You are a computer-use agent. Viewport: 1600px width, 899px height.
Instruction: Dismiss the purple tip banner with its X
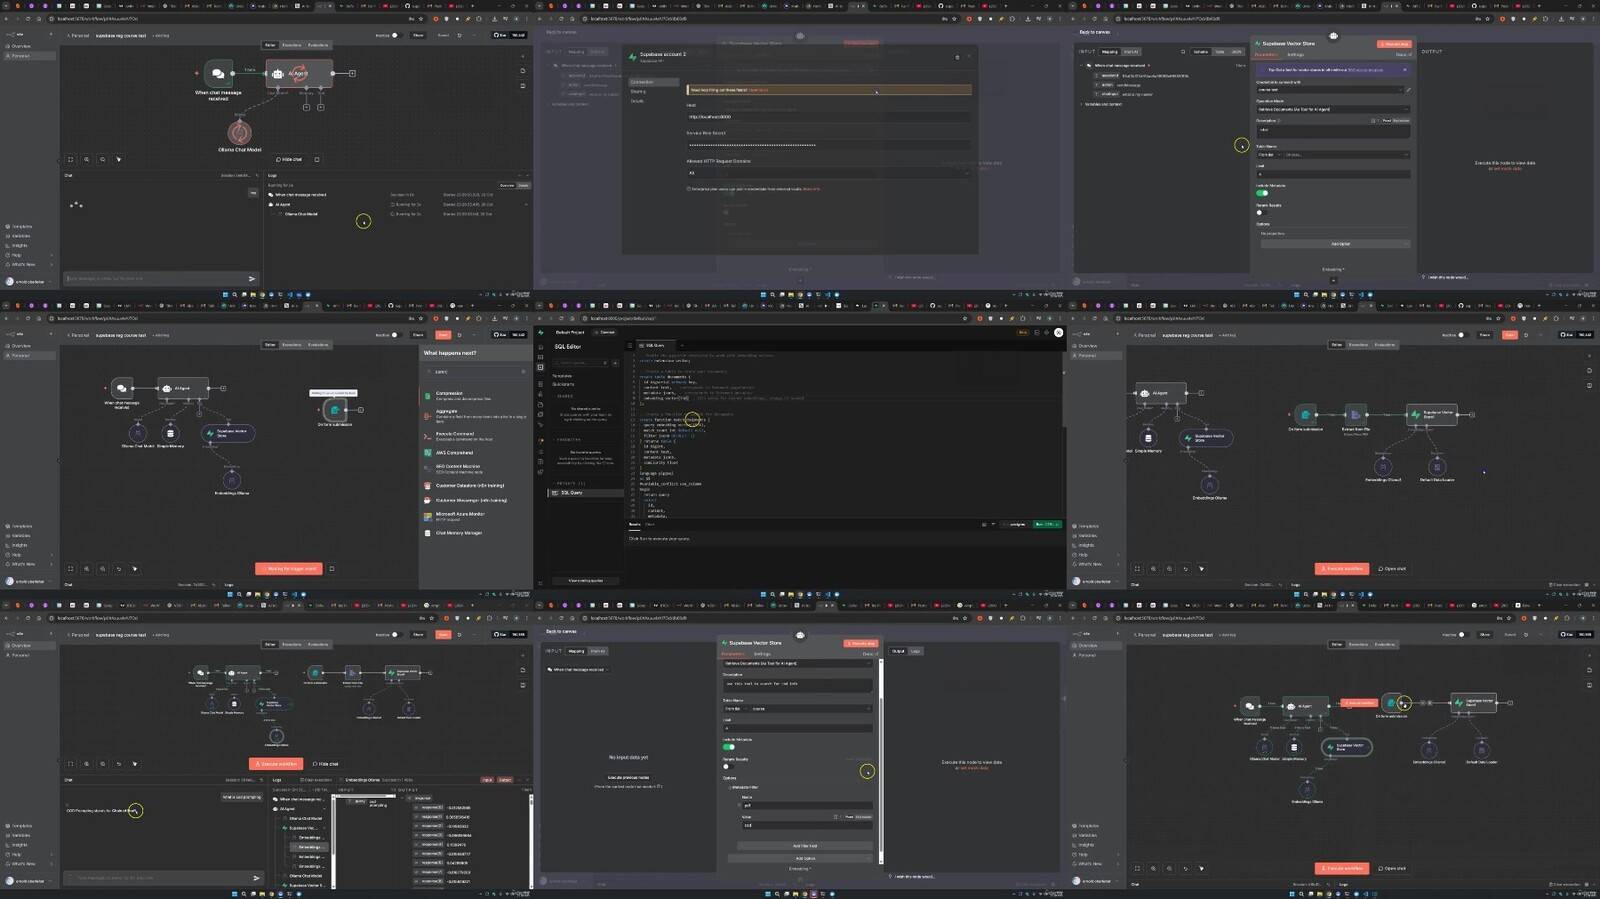coord(1404,70)
